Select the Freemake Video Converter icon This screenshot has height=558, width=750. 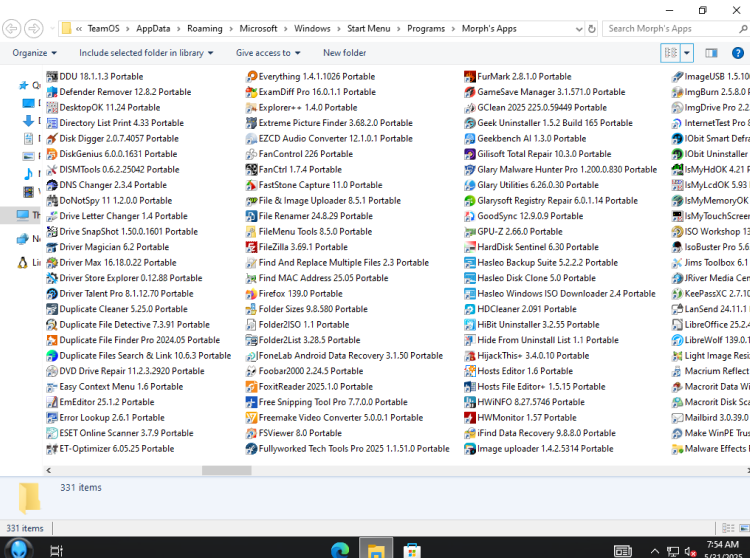(251, 417)
